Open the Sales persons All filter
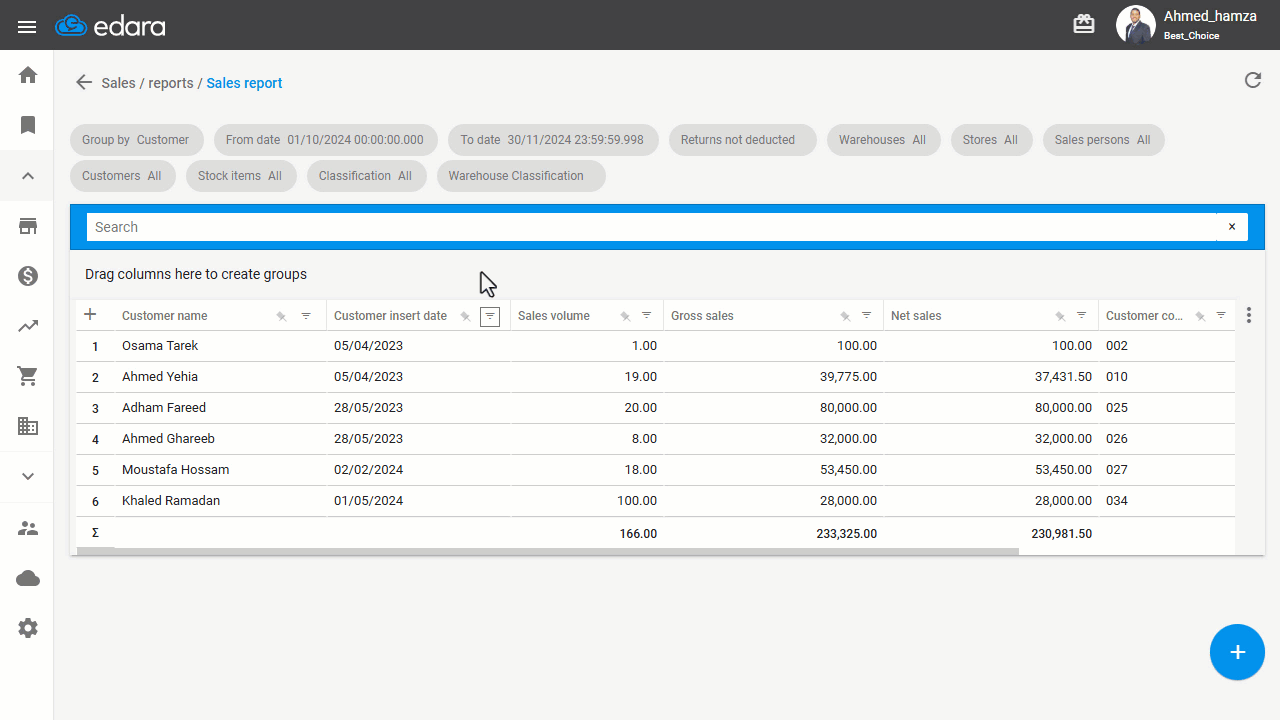 1103,140
